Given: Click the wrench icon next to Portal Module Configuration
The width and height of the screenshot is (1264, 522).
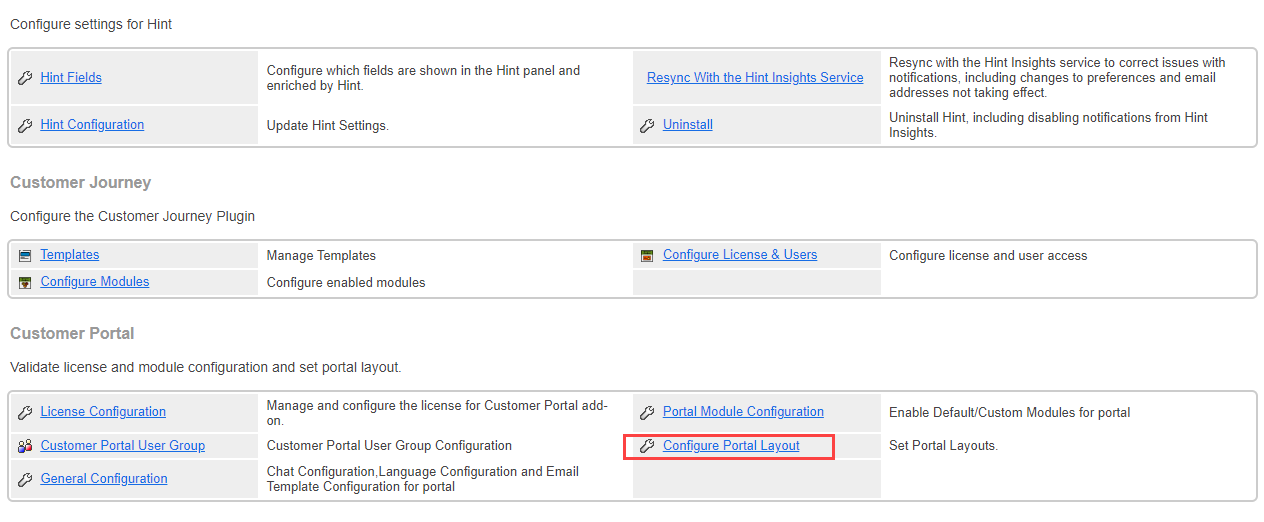Looking at the screenshot, I should (647, 412).
